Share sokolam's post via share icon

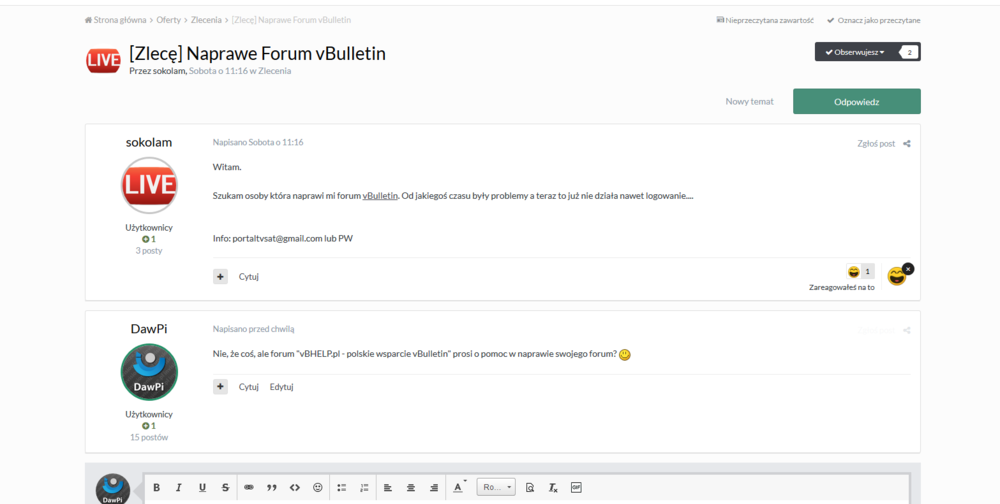tap(907, 144)
